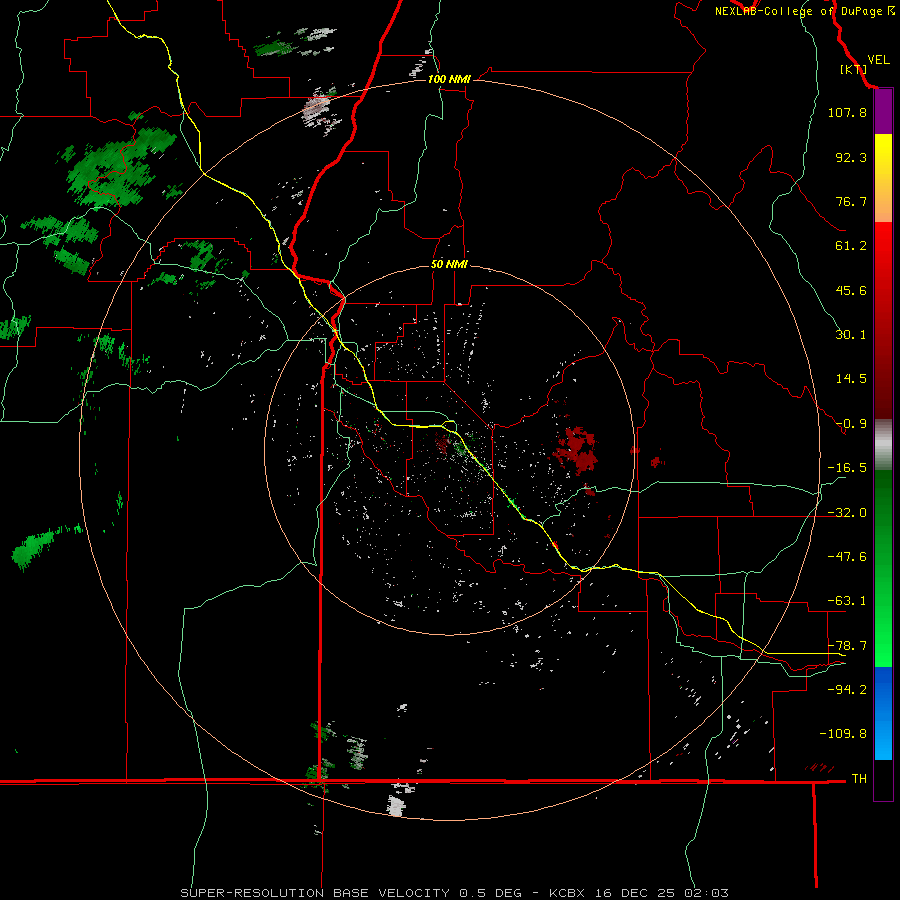
Task: Select the gray near-zero color bar segment
Action: (x=883, y=445)
